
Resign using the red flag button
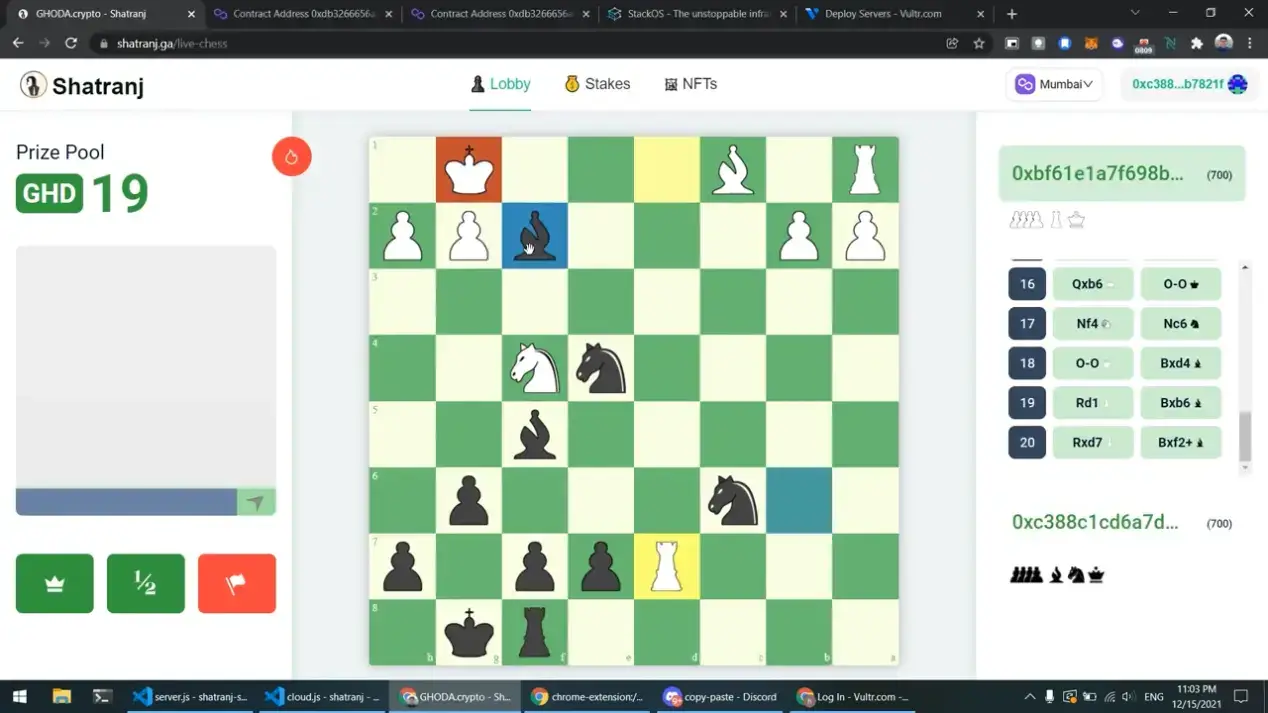tap(236, 583)
